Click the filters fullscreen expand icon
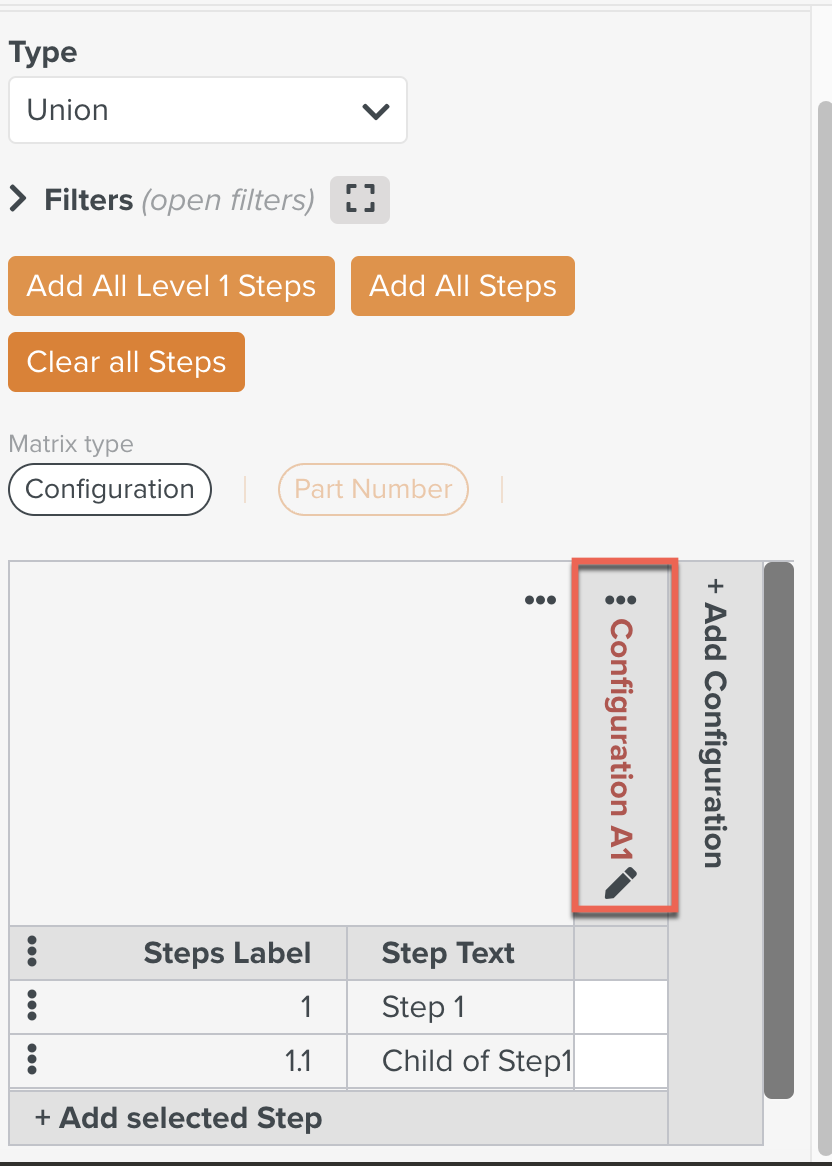The image size is (832, 1166). (359, 200)
